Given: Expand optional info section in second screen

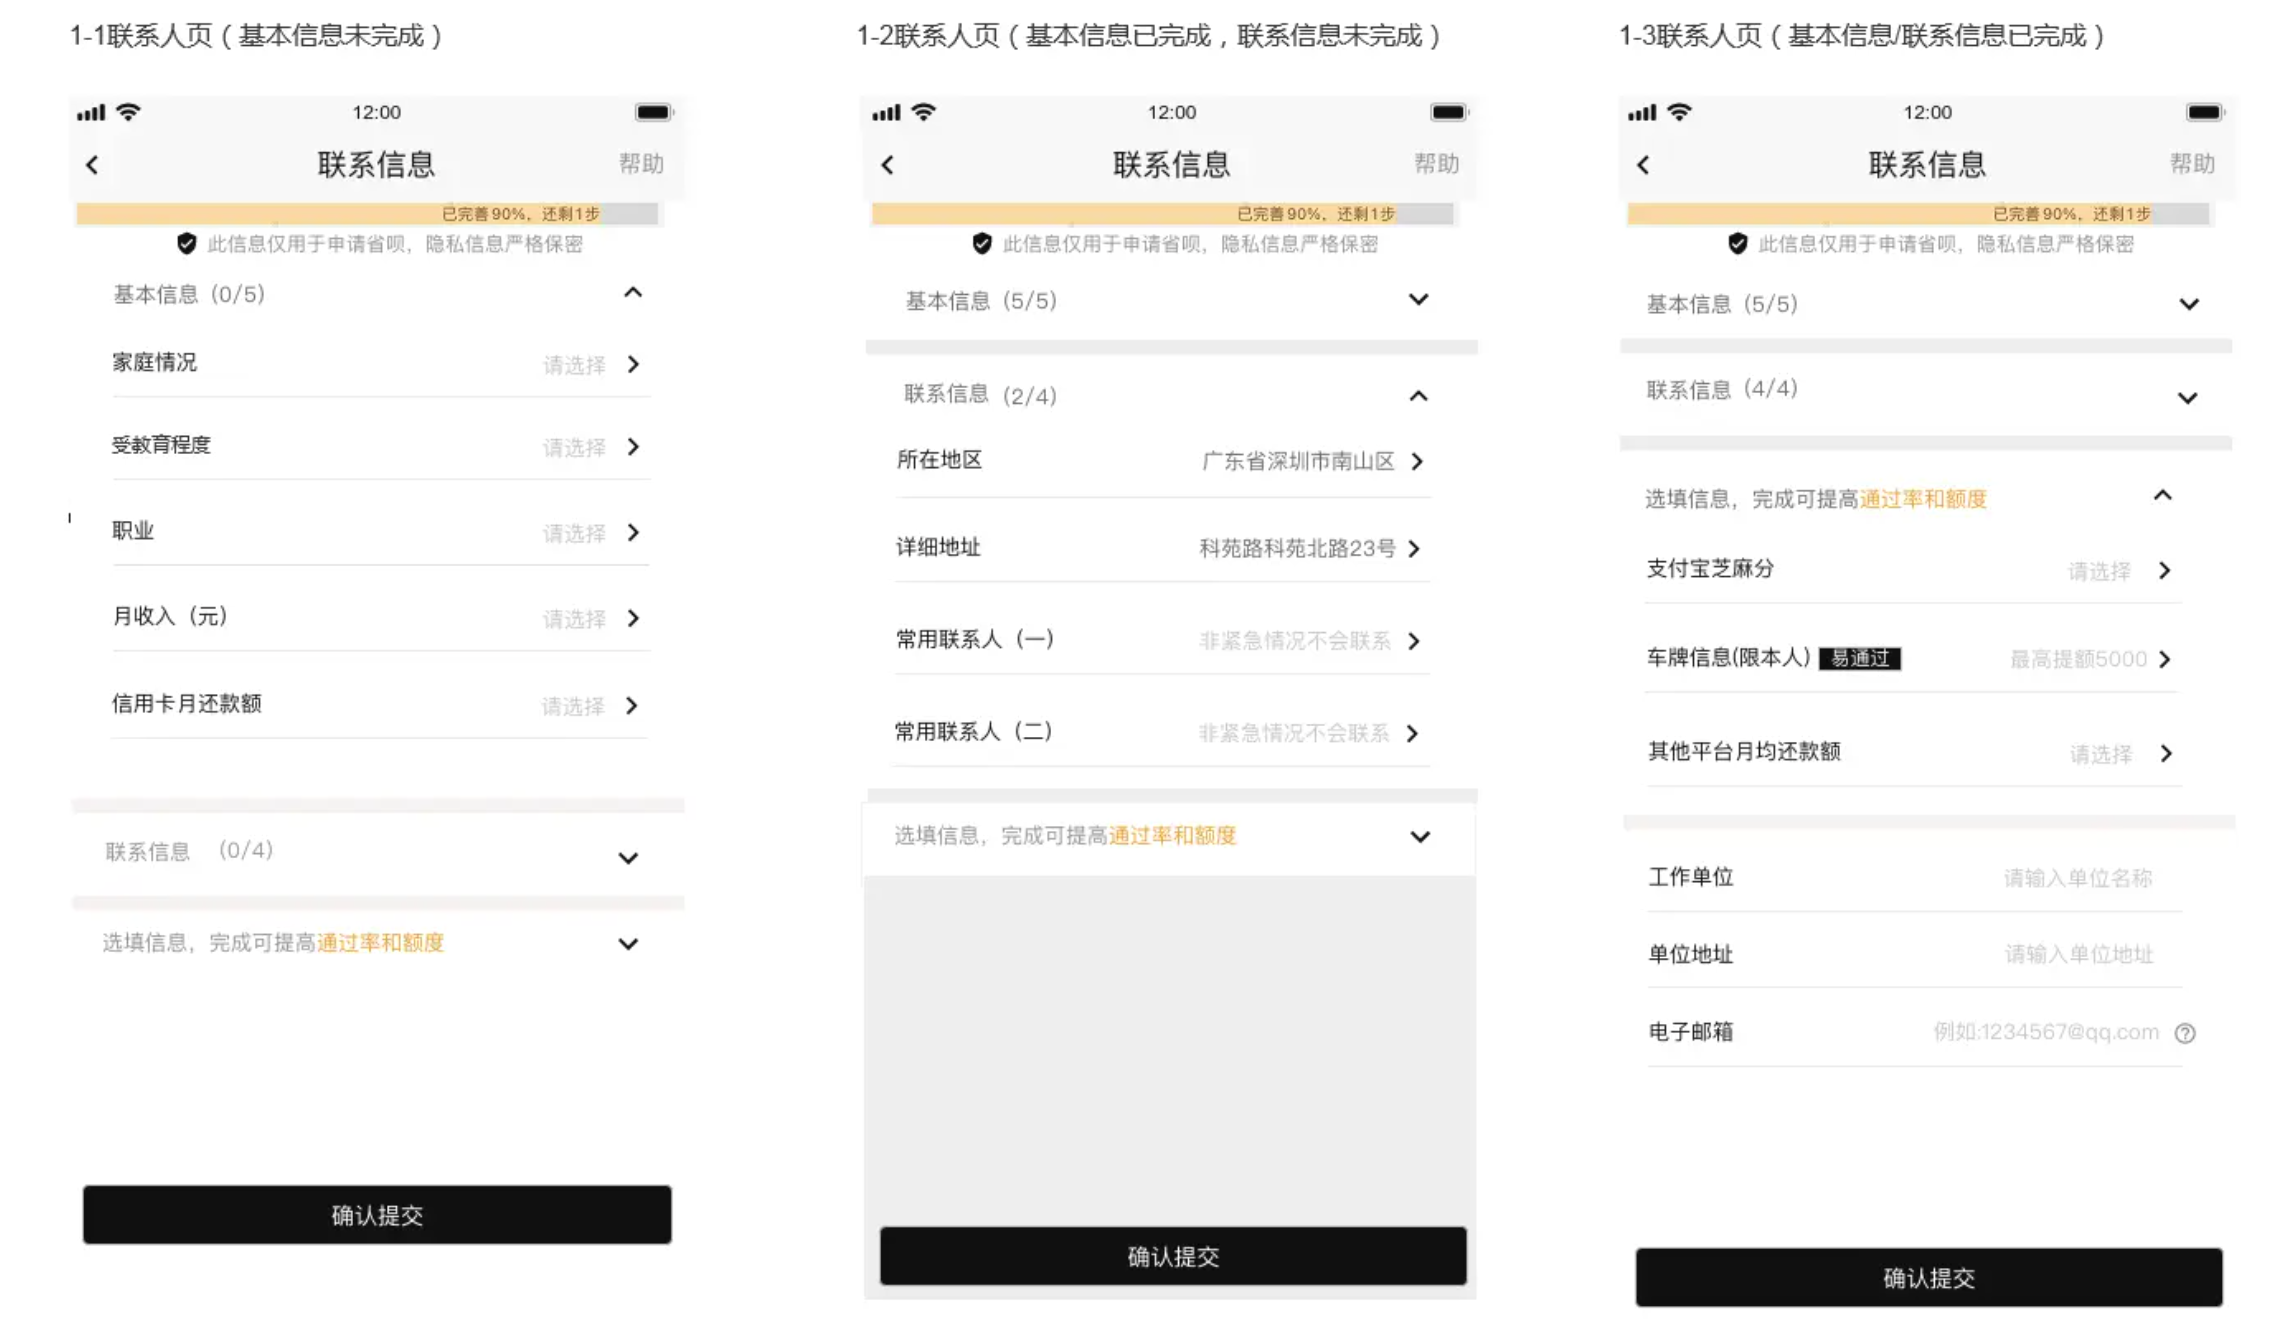Looking at the screenshot, I should pyautogui.click(x=1420, y=837).
